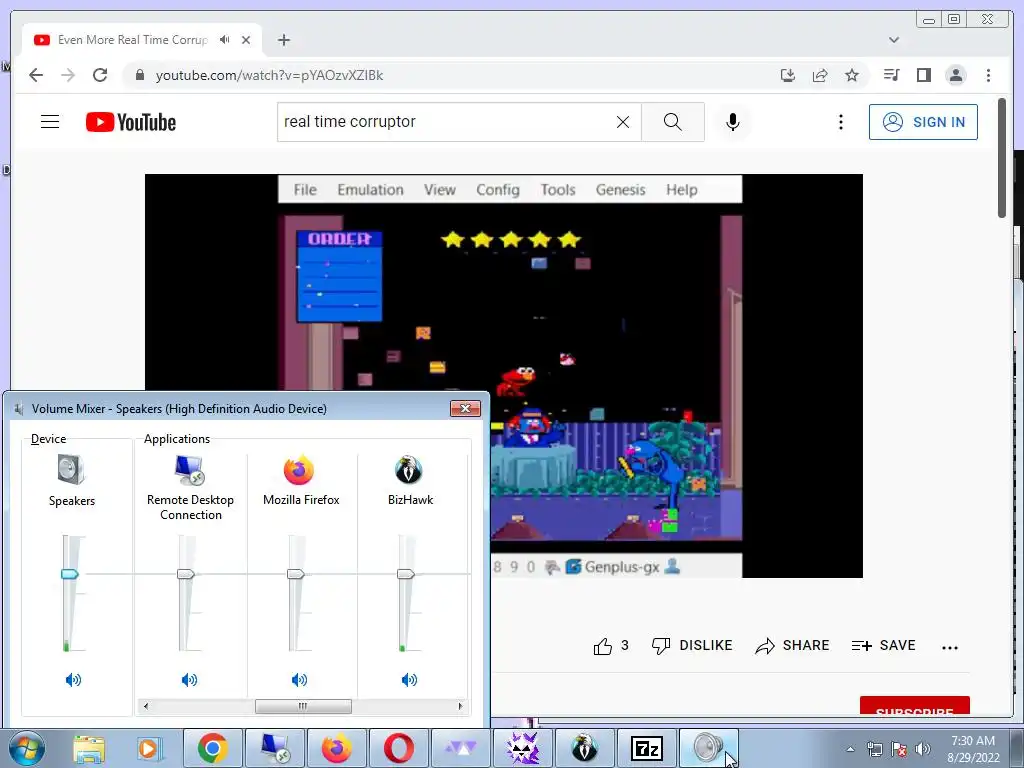Image resolution: width=1024 pixels, height=768 pixels.
Task: Click the video player area
Action: coord(504,376)
